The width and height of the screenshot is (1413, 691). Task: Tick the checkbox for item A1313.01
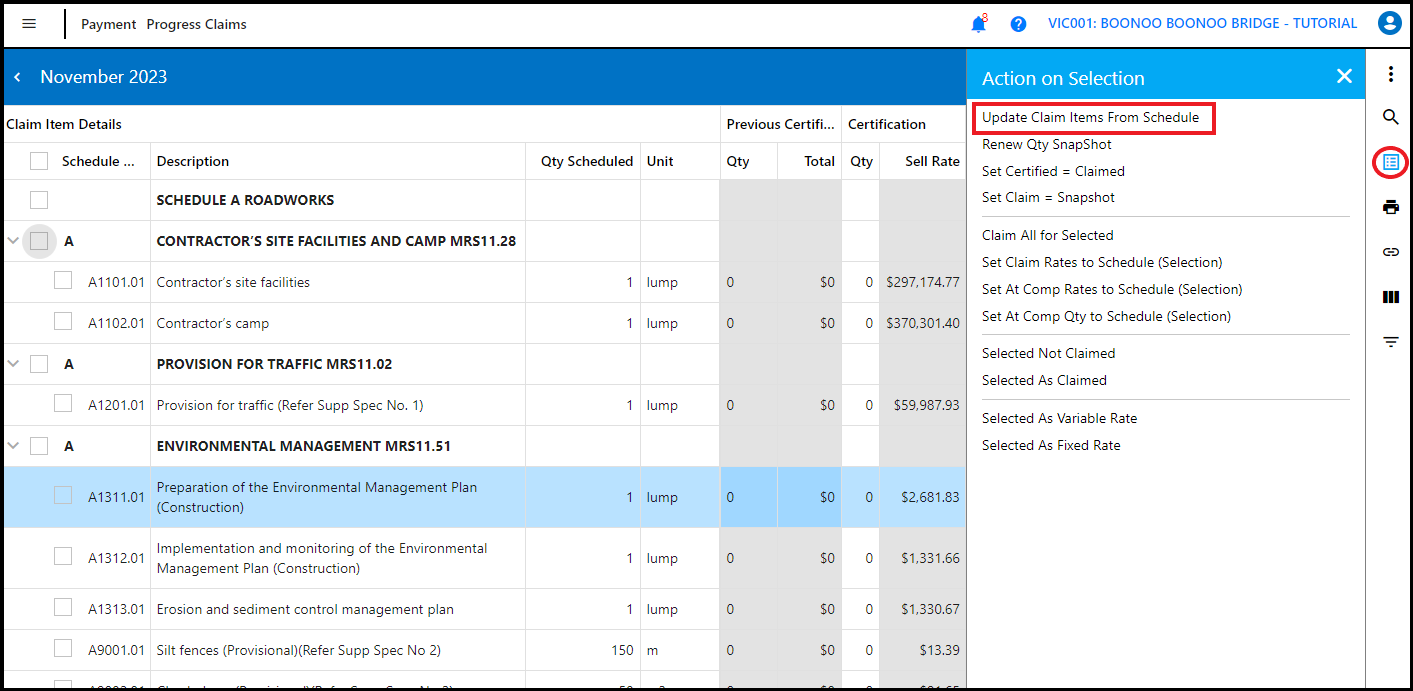(x=63, y=608)
